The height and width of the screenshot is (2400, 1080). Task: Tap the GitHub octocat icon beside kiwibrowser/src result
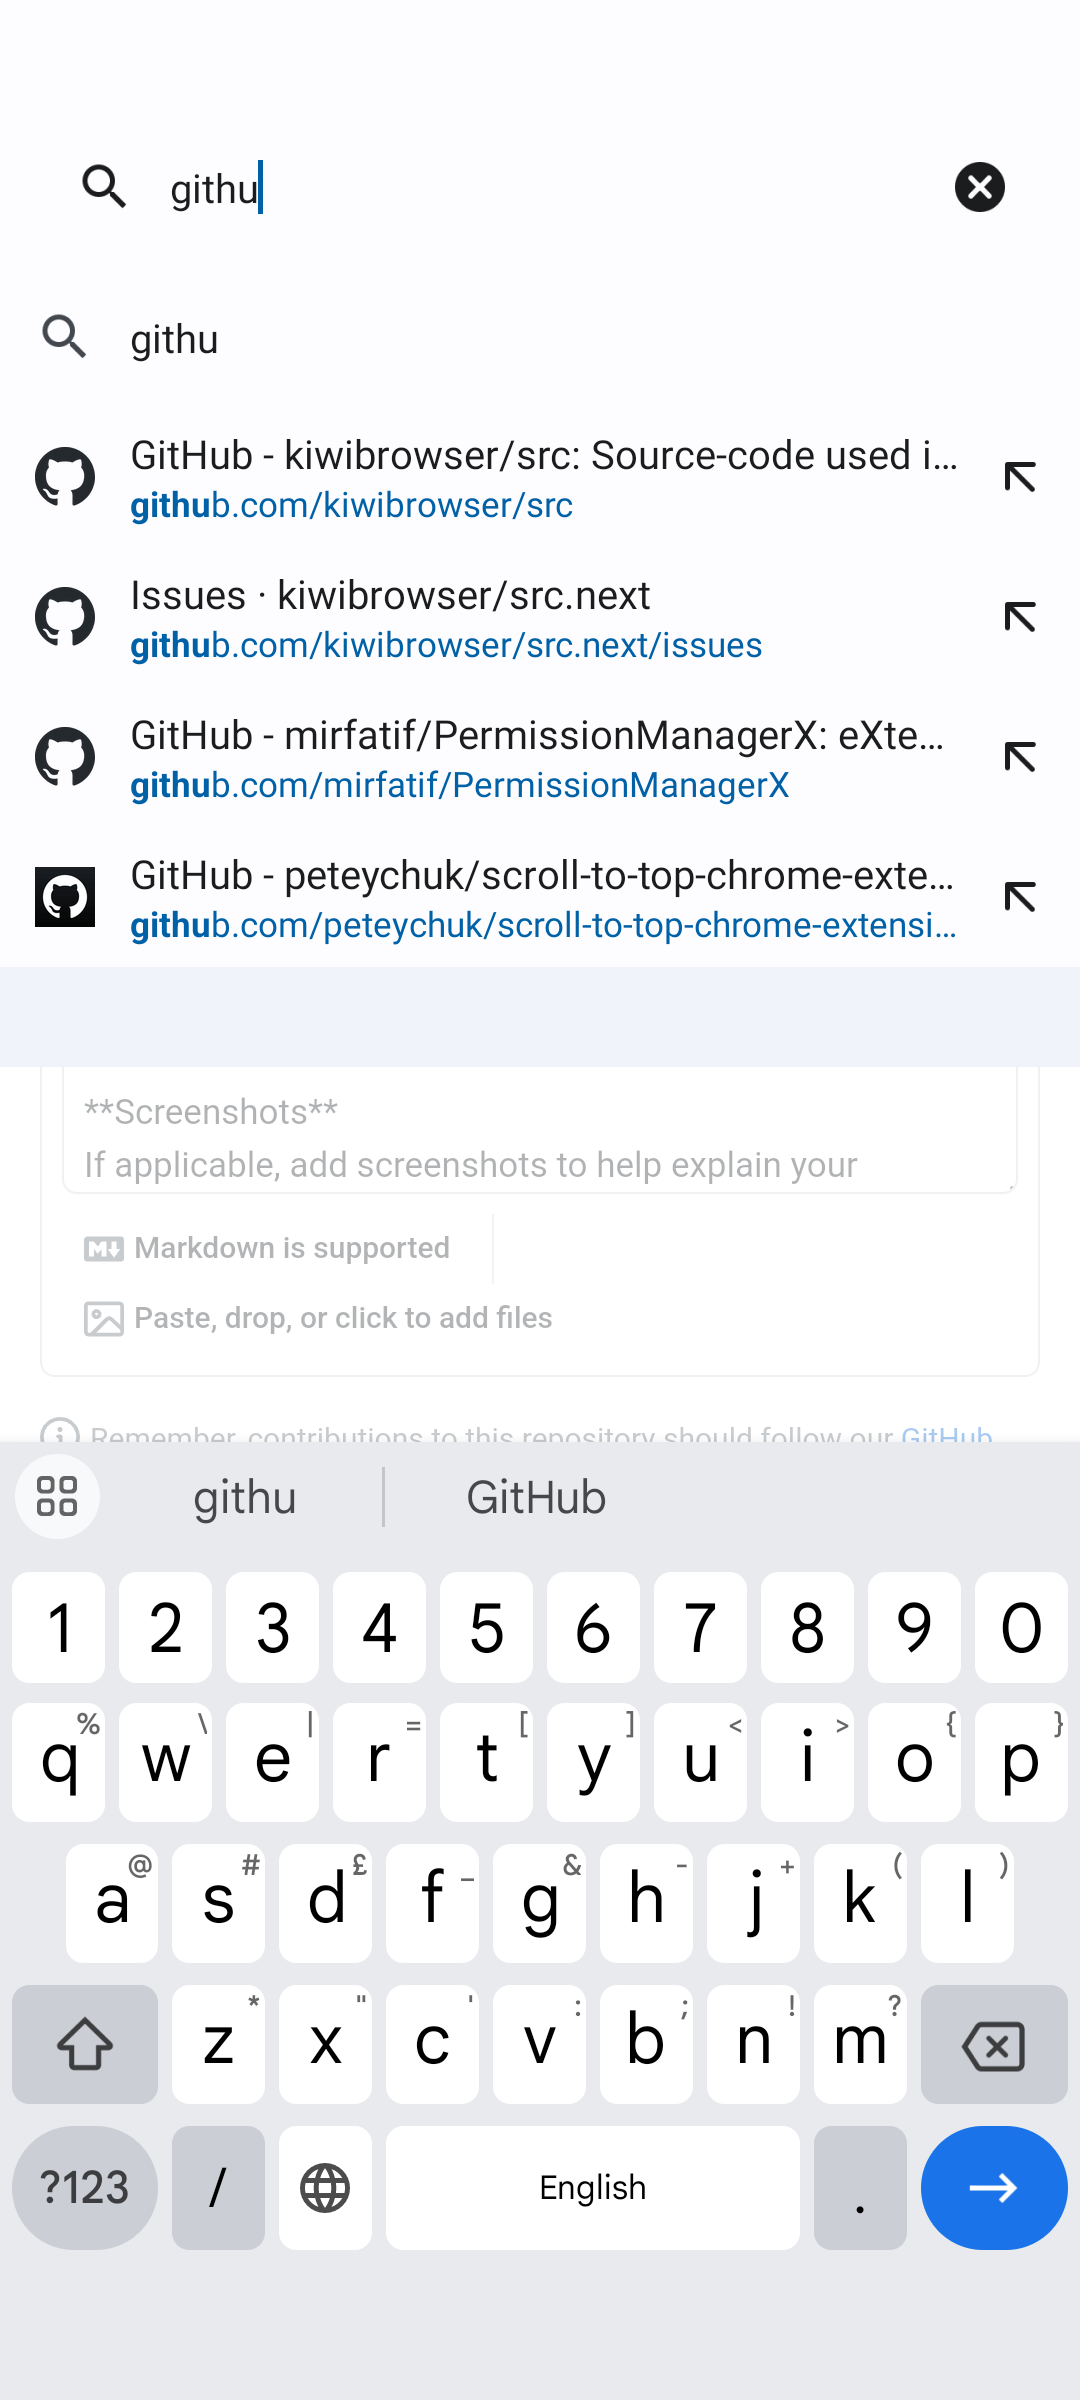tap(65, 477)
